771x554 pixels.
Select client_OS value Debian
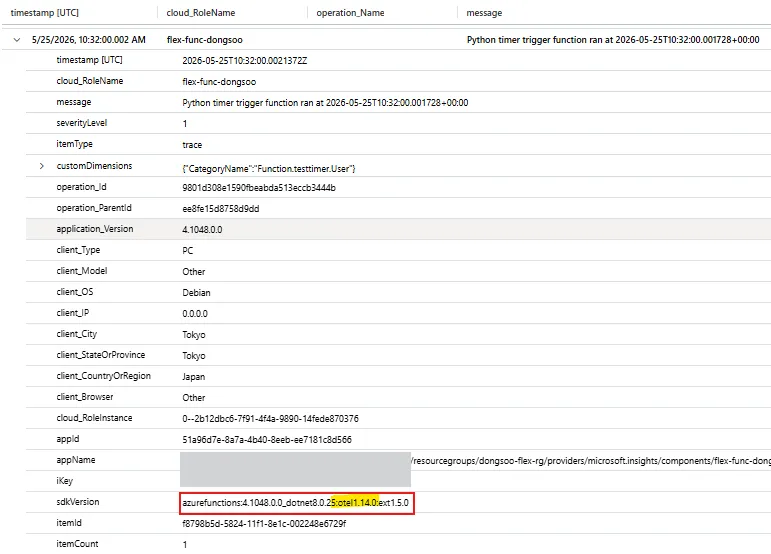pyautogui.click(x=196, y=293)
